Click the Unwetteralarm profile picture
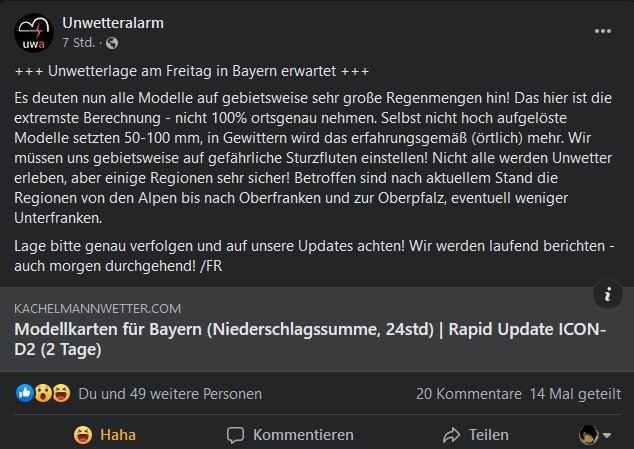The width and height of the screenshot is (634, 449). click(x=33, y=32)
